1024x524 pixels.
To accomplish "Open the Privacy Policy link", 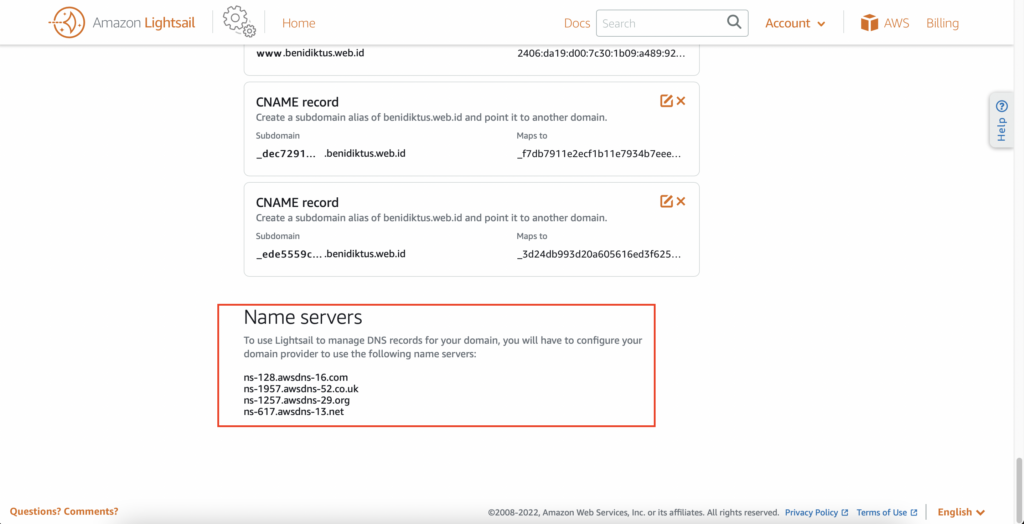I will [816, 512].
